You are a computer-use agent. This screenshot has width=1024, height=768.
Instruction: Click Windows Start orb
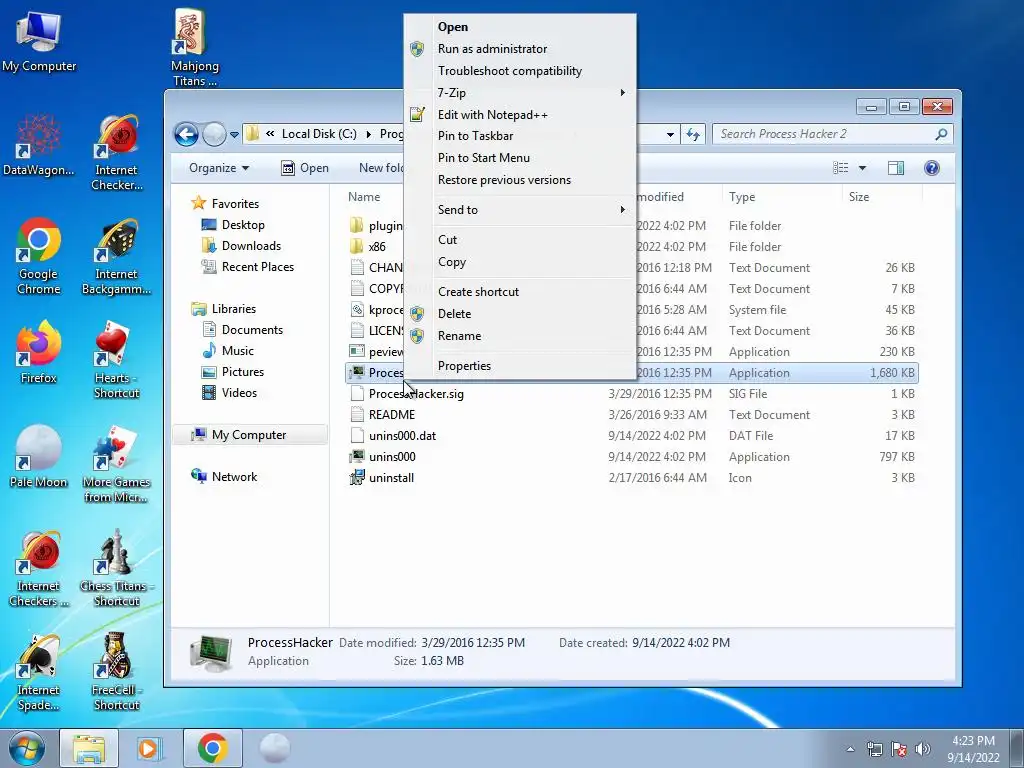[x=27, y=748]
